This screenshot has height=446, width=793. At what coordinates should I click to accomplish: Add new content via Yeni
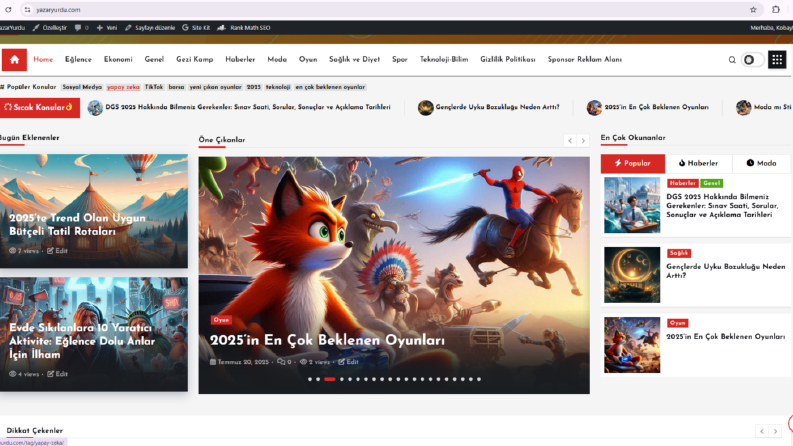pos(107,28)
